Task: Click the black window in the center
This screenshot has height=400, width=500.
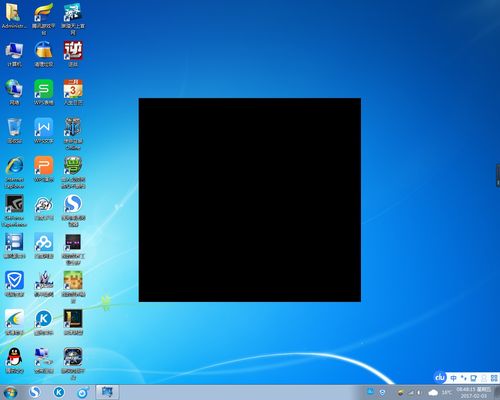Action: point(250,200)
